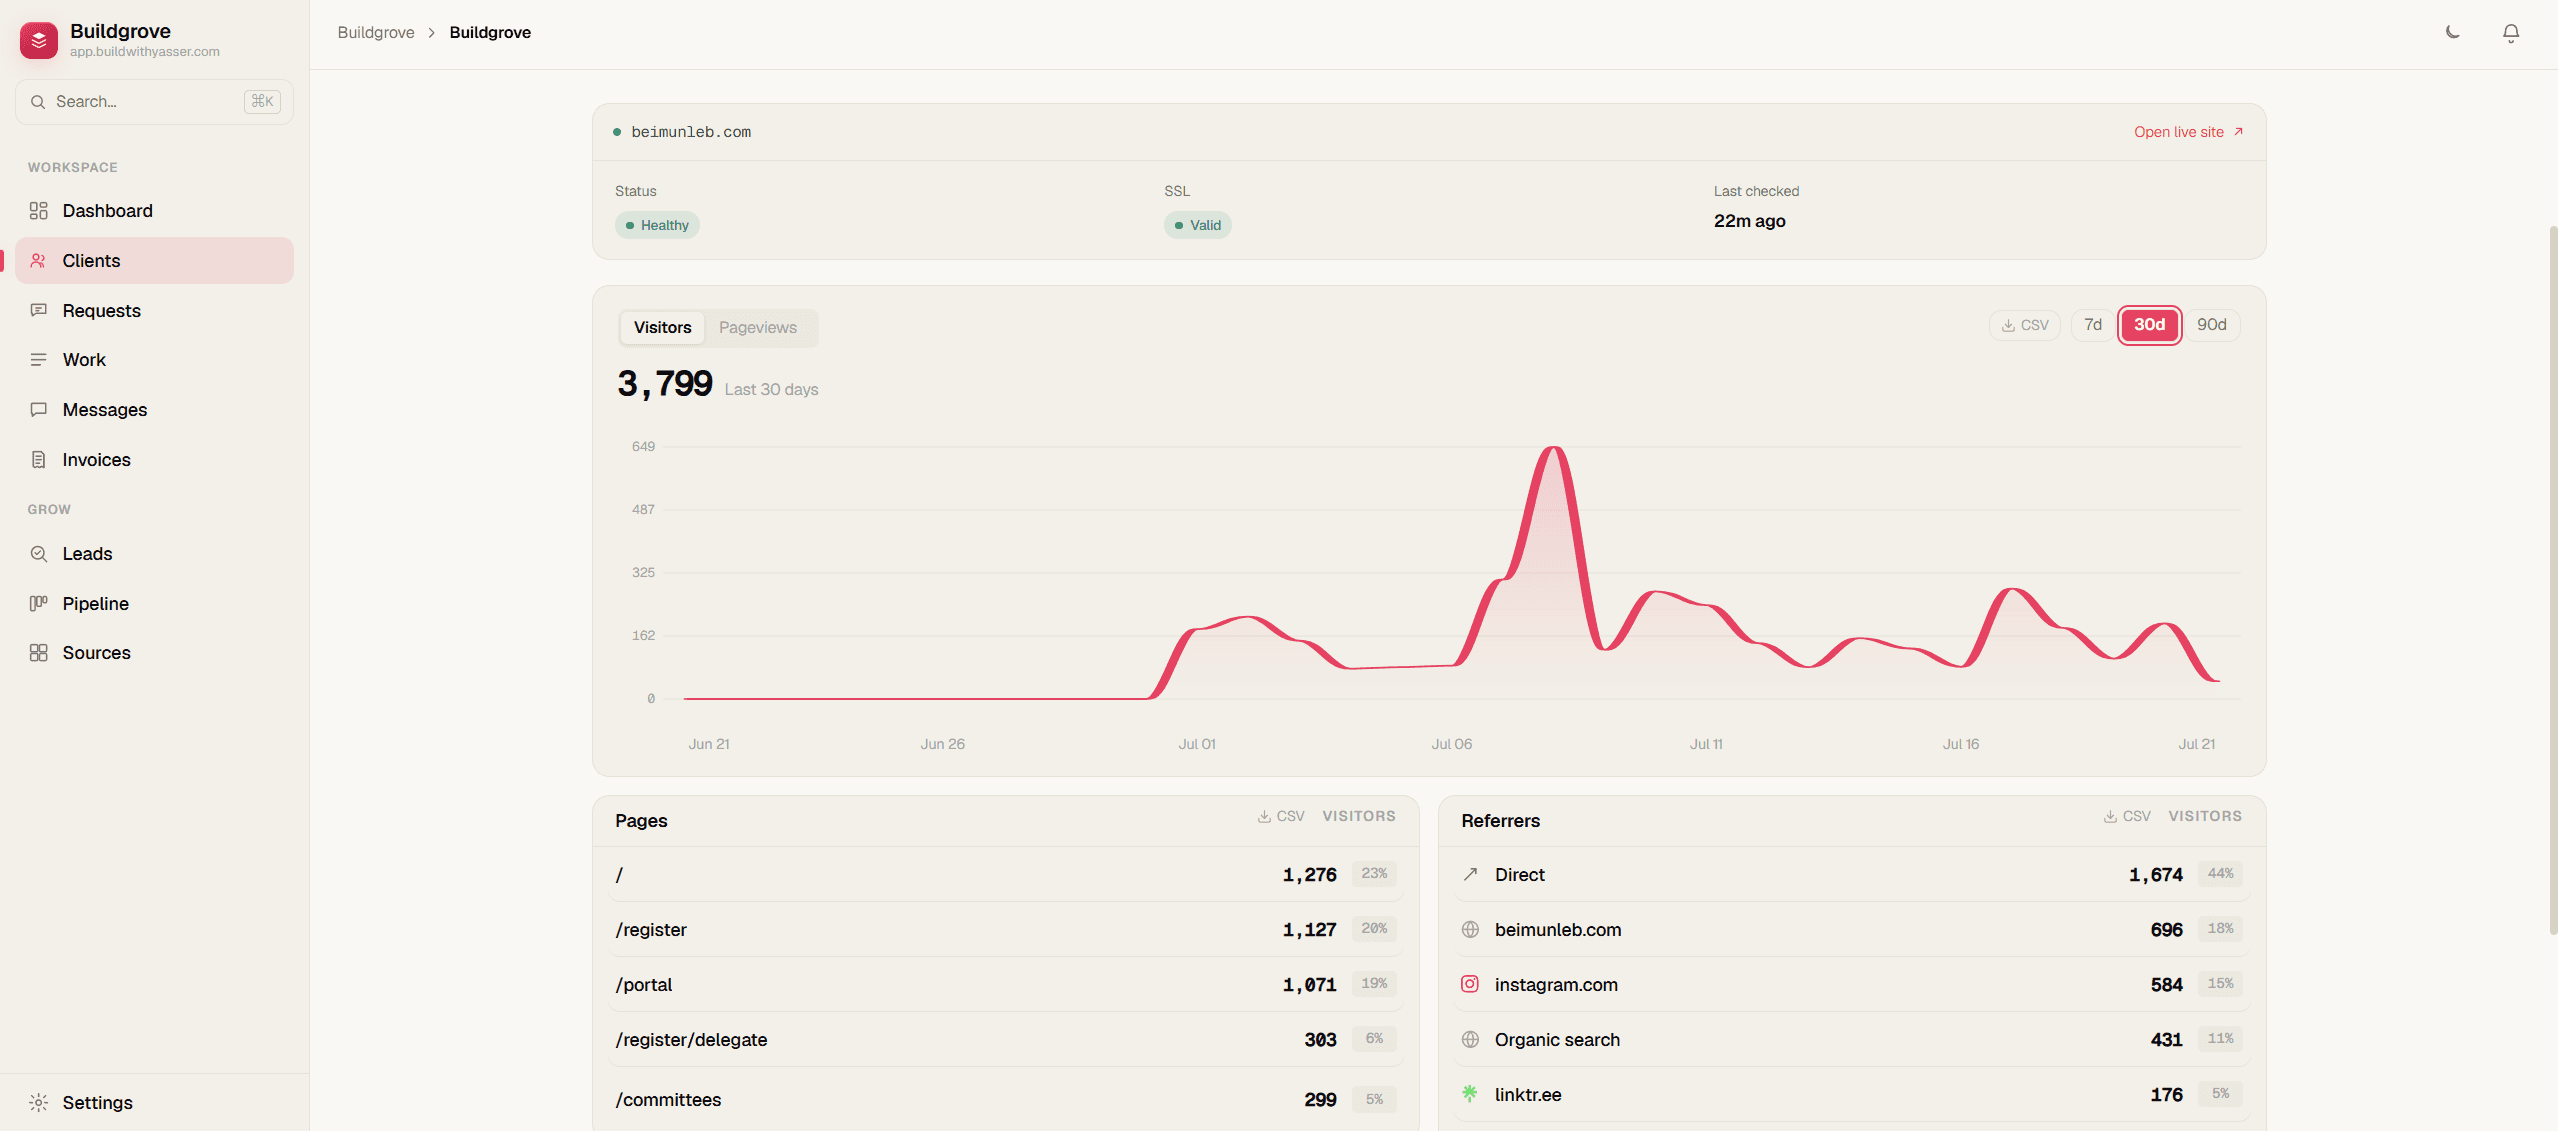
Task: Select the 30d time range
Action: pyautogui.click(x=2150, y=325)
